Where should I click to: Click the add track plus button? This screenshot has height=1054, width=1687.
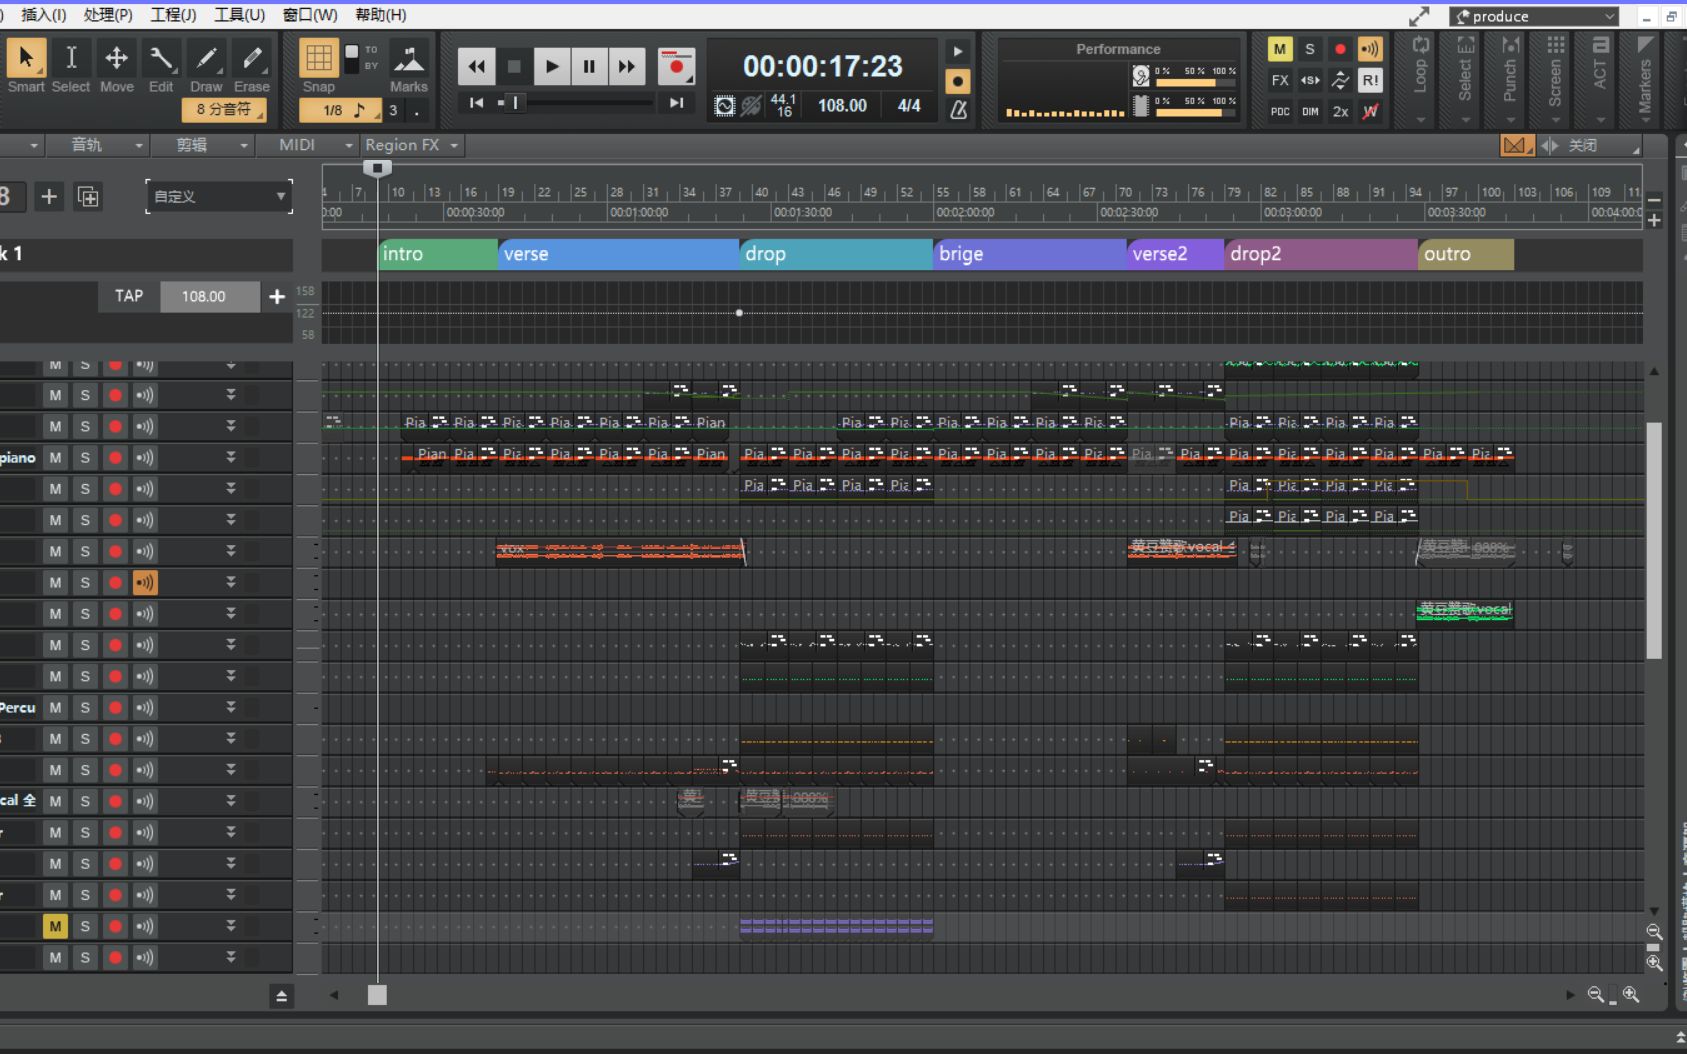point(48,196)
